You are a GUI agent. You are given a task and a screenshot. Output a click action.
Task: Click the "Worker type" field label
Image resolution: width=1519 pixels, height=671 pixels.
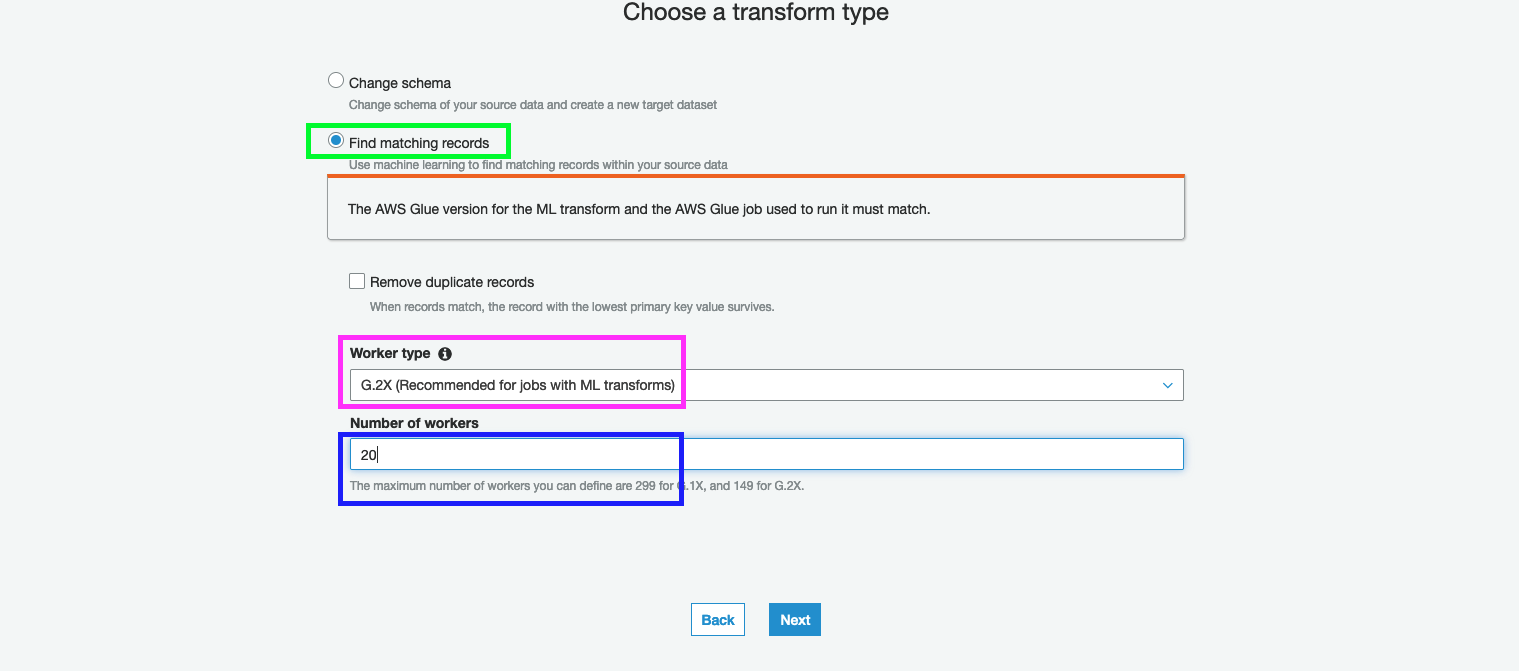click(x=390, y=353)
